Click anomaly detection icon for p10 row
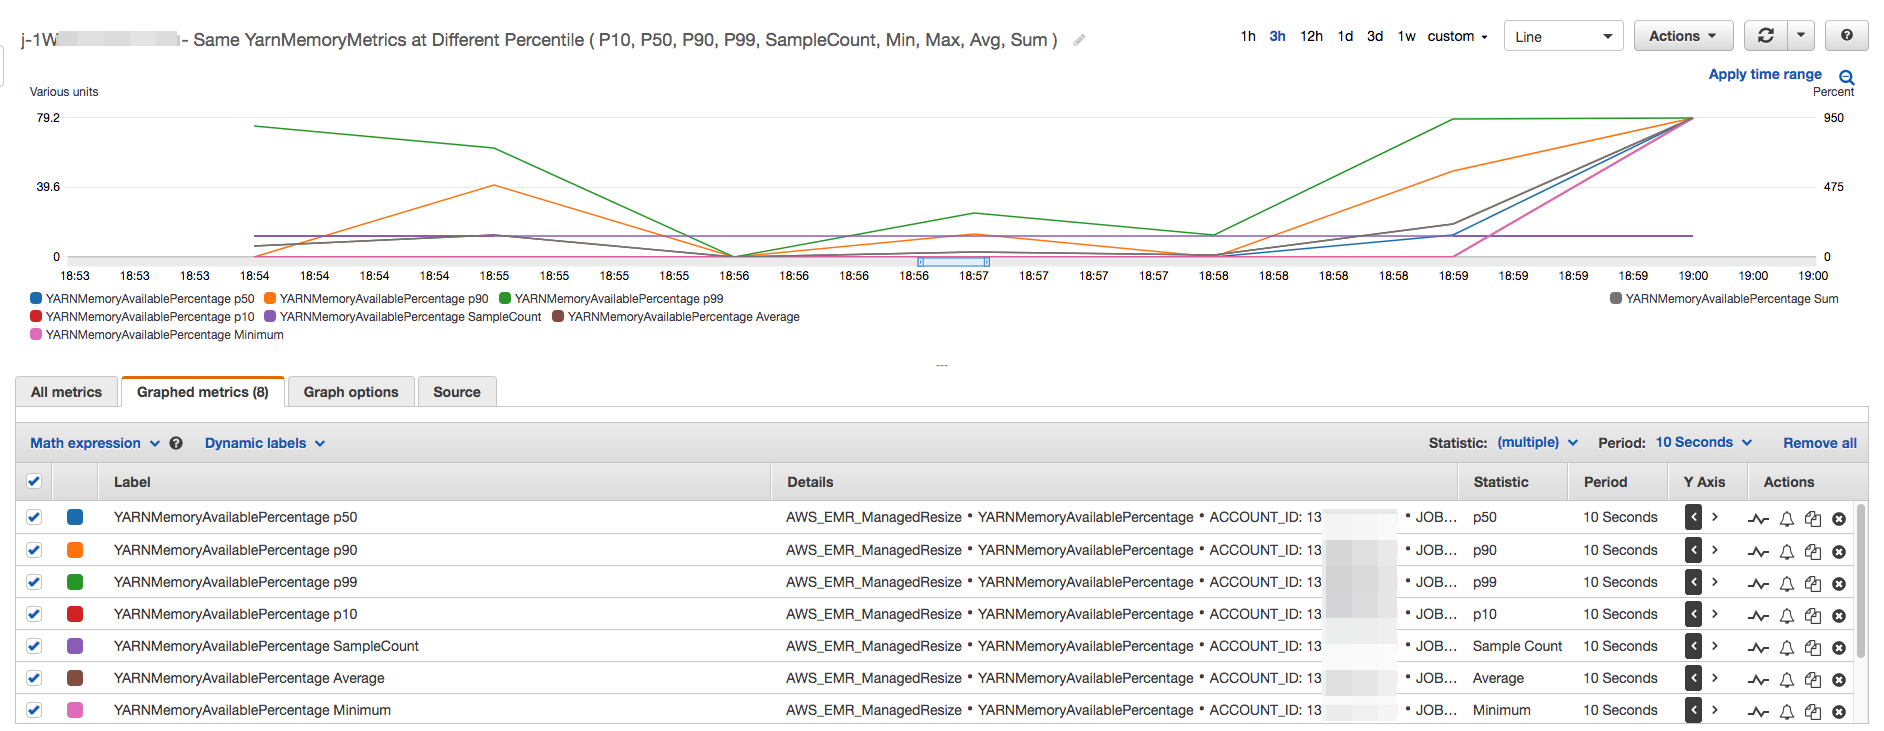This screenshot has height=731, width=1884. [1758, 616]
